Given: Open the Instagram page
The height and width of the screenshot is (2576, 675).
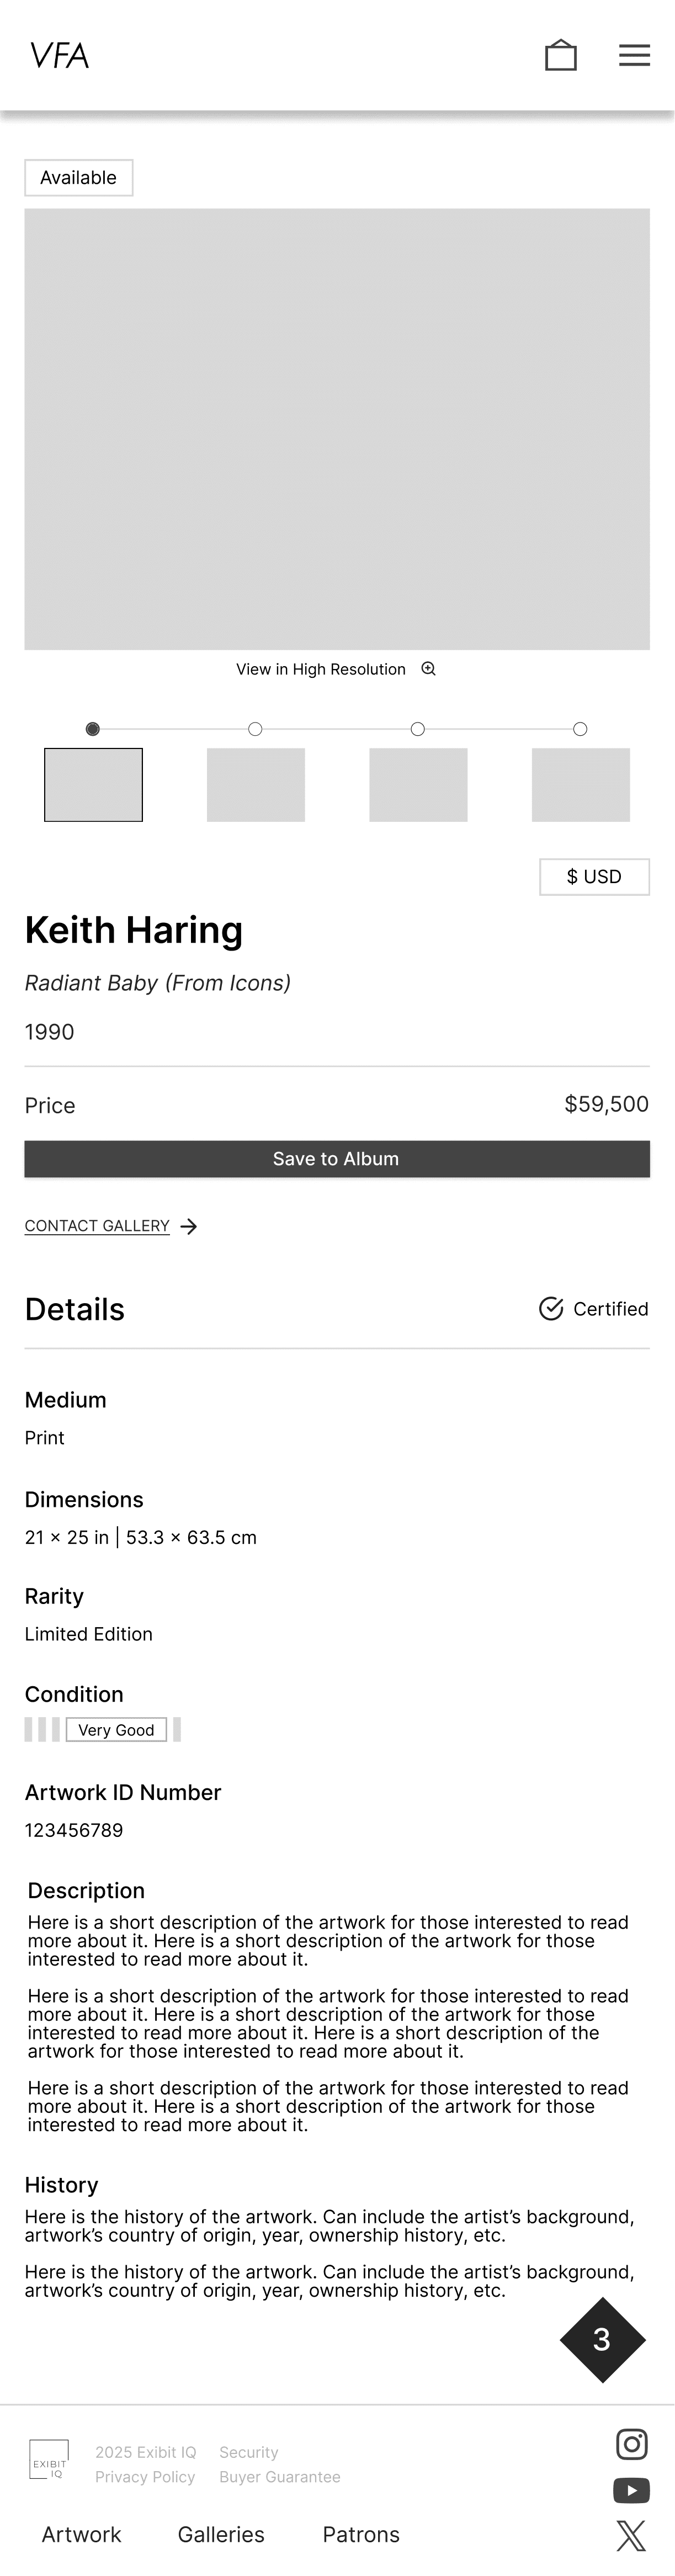Looking at the screenshot, I should tap(631, 2444).
